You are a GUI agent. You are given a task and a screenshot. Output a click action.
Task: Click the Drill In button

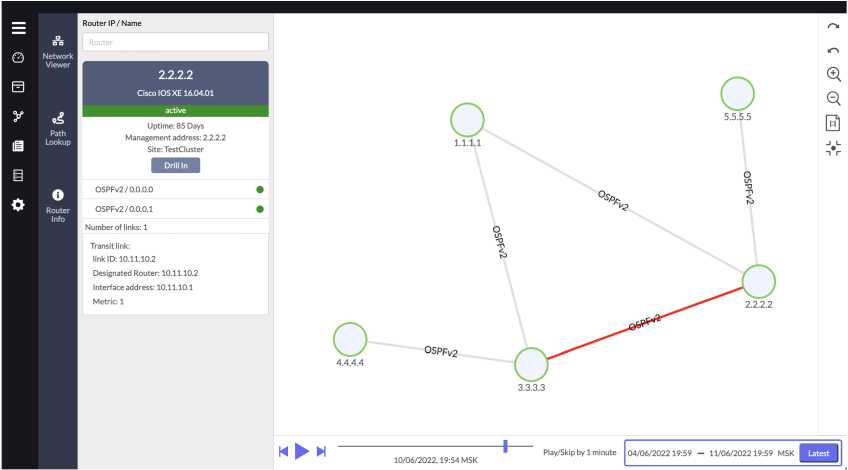pos(175,166)
